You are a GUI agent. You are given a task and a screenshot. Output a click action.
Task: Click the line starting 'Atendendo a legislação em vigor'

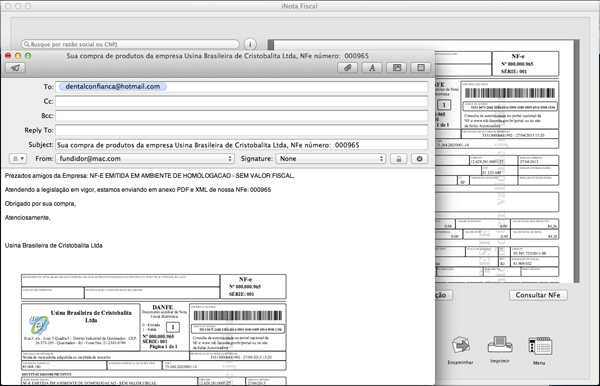point(138,190)
